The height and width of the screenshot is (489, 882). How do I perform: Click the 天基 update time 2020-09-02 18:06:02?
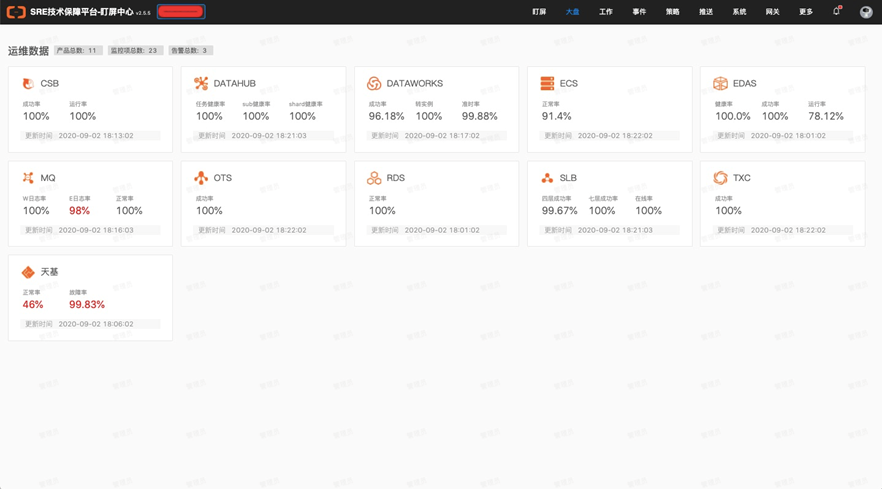(96, 324)
